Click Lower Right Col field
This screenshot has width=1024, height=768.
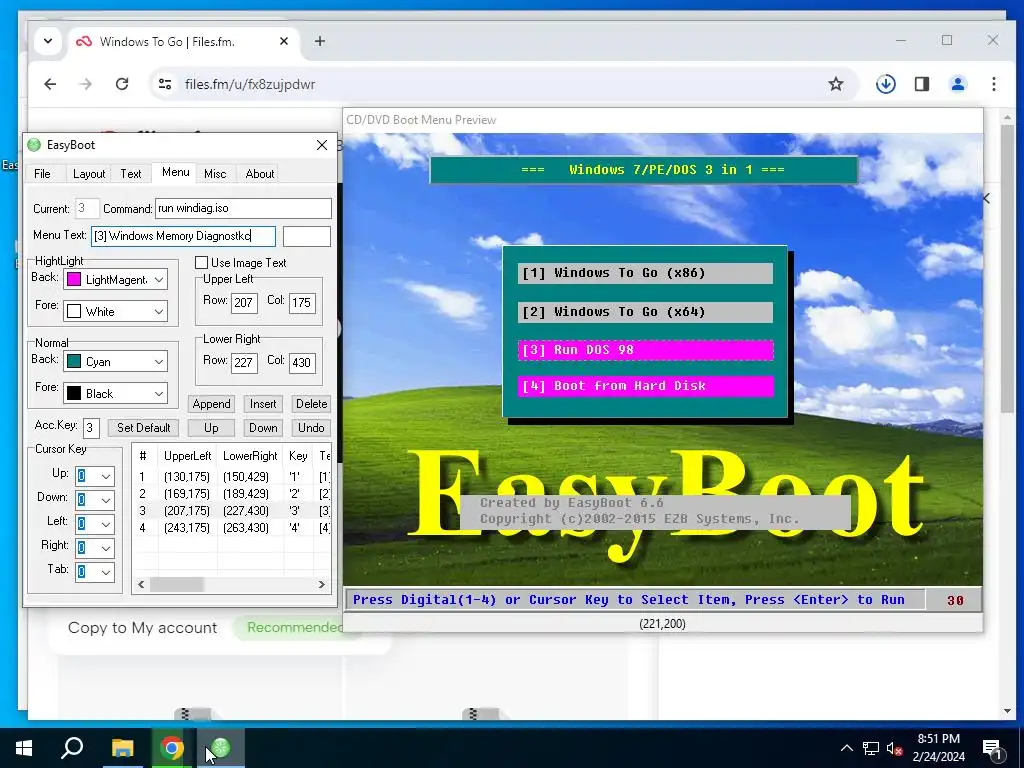(302, 362)
